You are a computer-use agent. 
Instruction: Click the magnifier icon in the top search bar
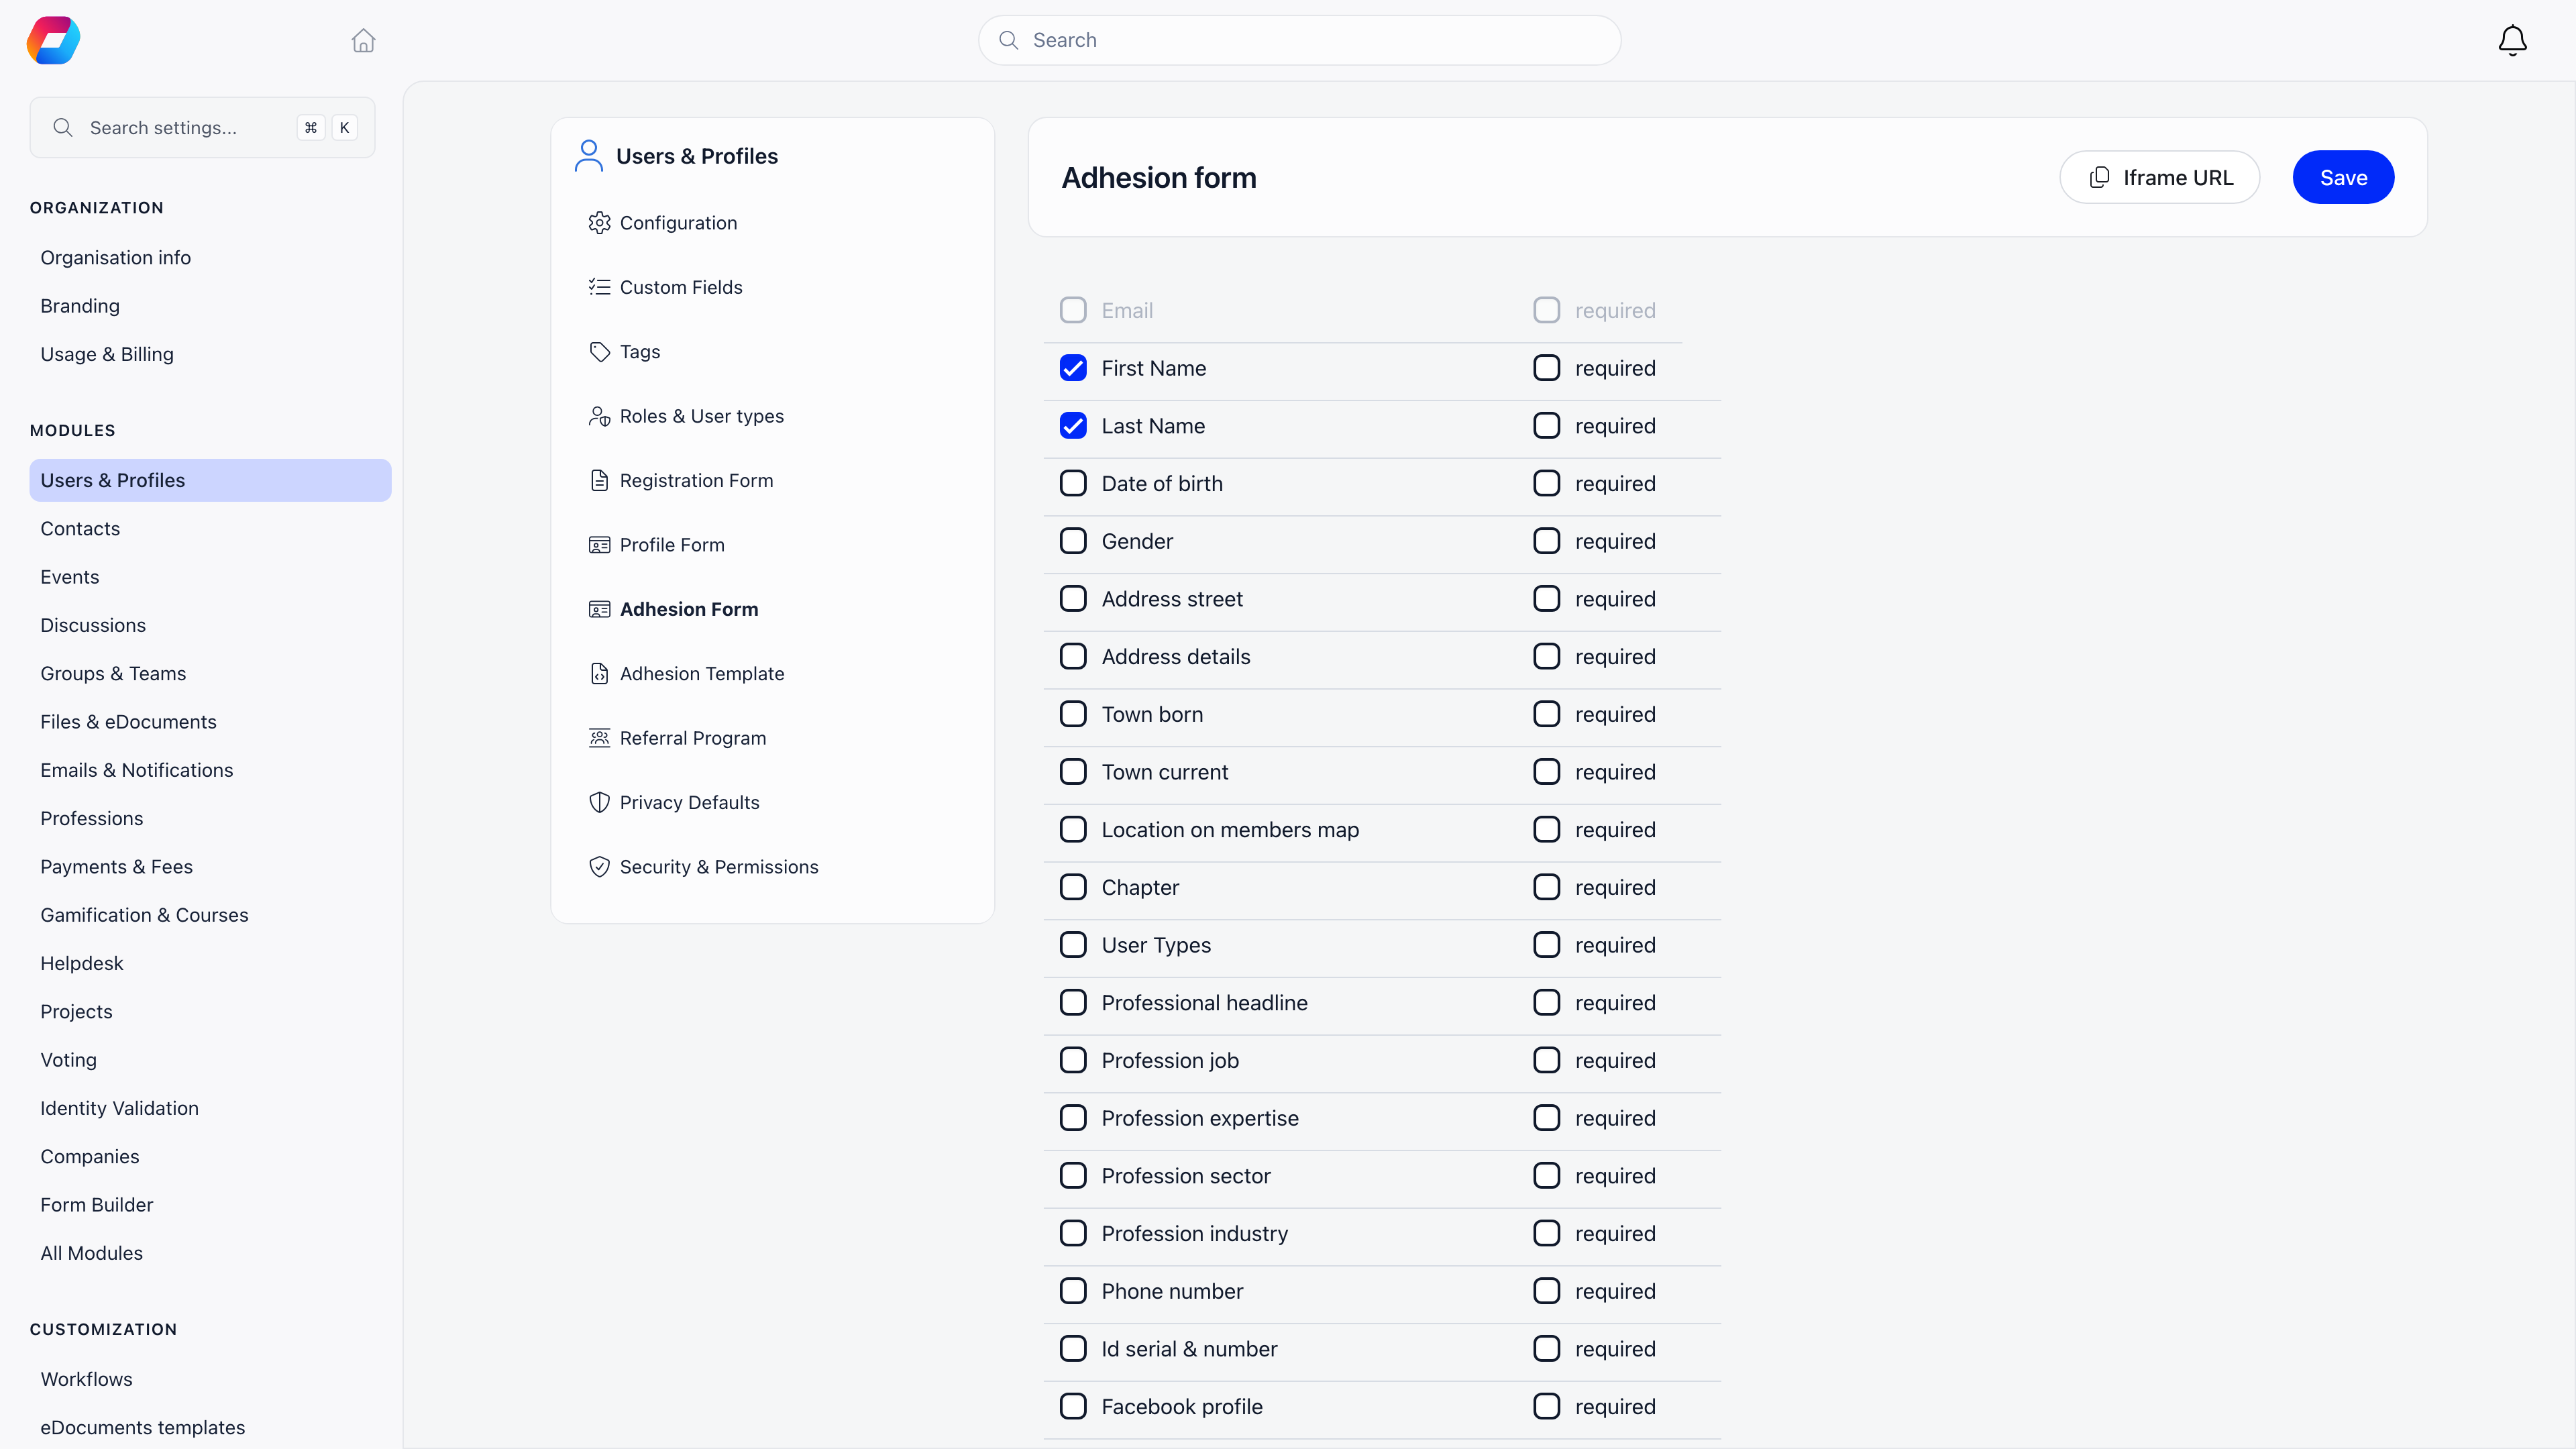1009,40
